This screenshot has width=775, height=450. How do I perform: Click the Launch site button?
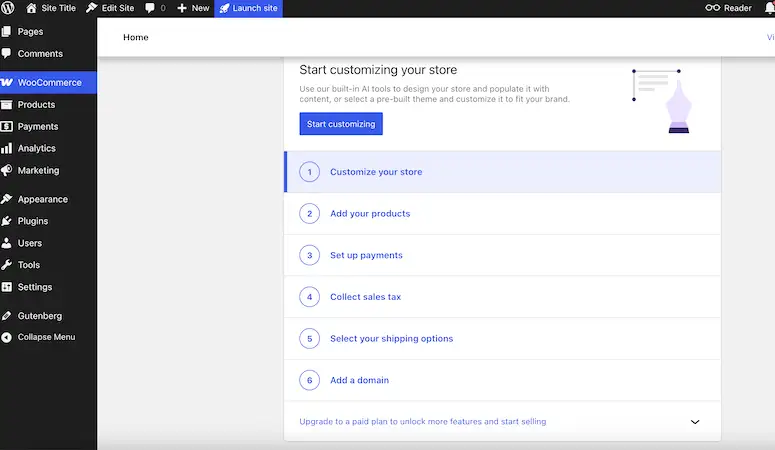tap(248, 8)
